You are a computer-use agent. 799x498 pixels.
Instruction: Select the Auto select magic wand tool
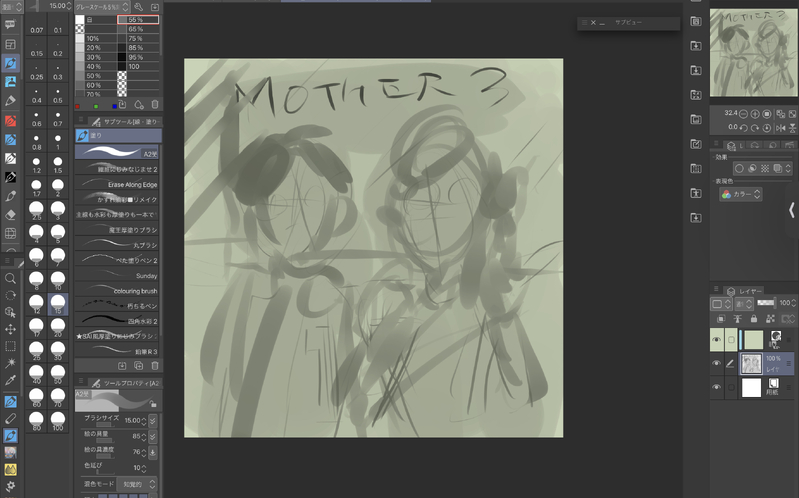10,363
